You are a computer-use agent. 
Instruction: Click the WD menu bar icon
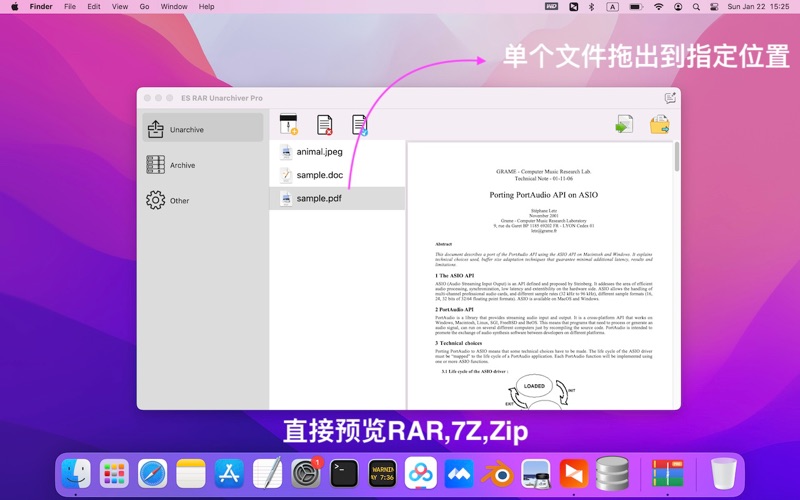tap(552, 7)
